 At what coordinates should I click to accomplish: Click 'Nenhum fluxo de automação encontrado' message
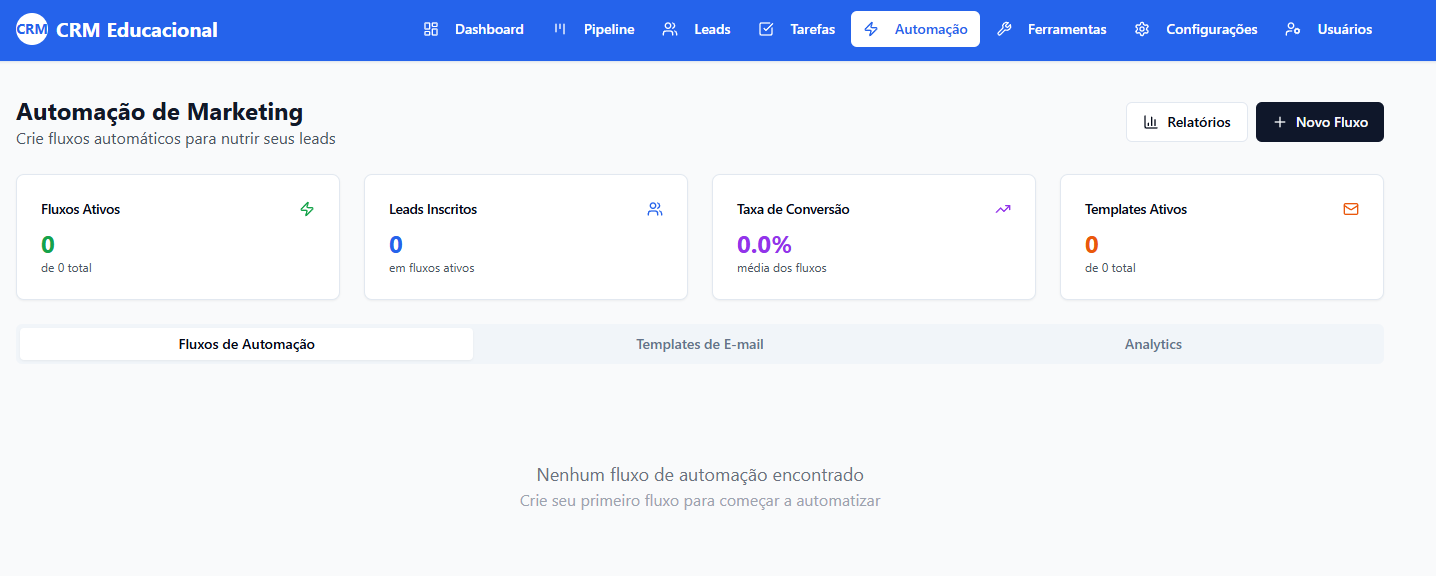click(x=700, y=474)
